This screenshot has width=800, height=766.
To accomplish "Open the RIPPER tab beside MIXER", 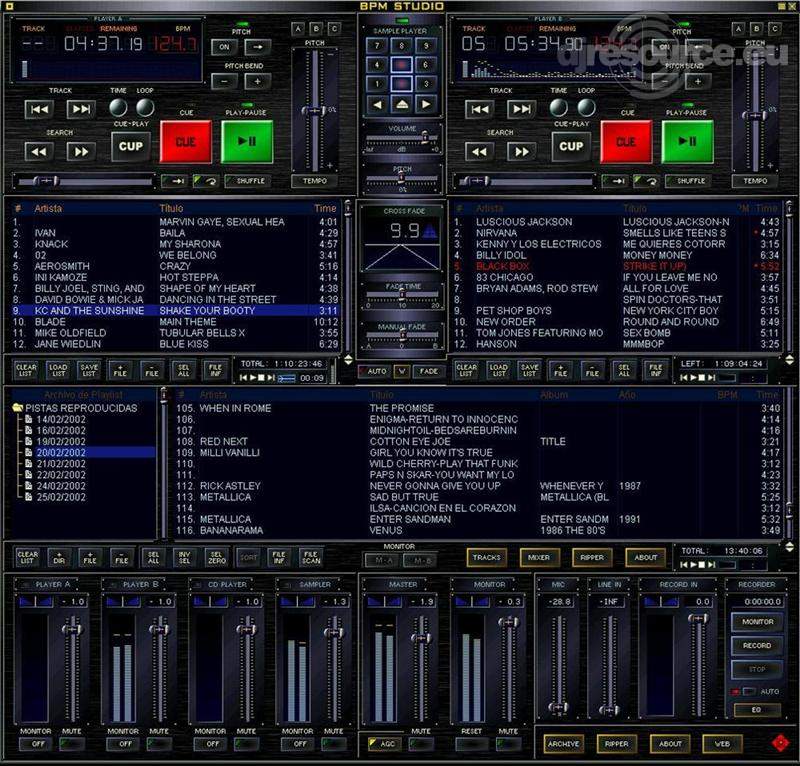I will [592, 557].
